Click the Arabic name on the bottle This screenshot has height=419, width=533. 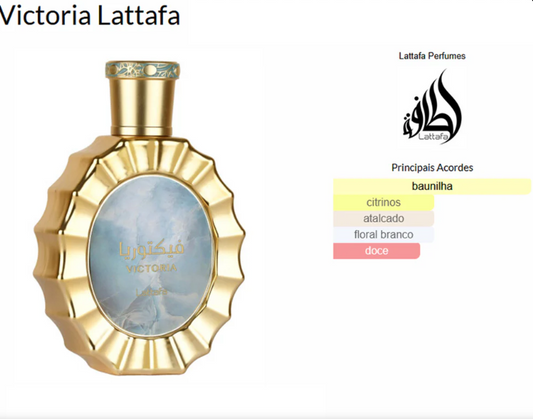pyautogui.click(x=152, y=249)
